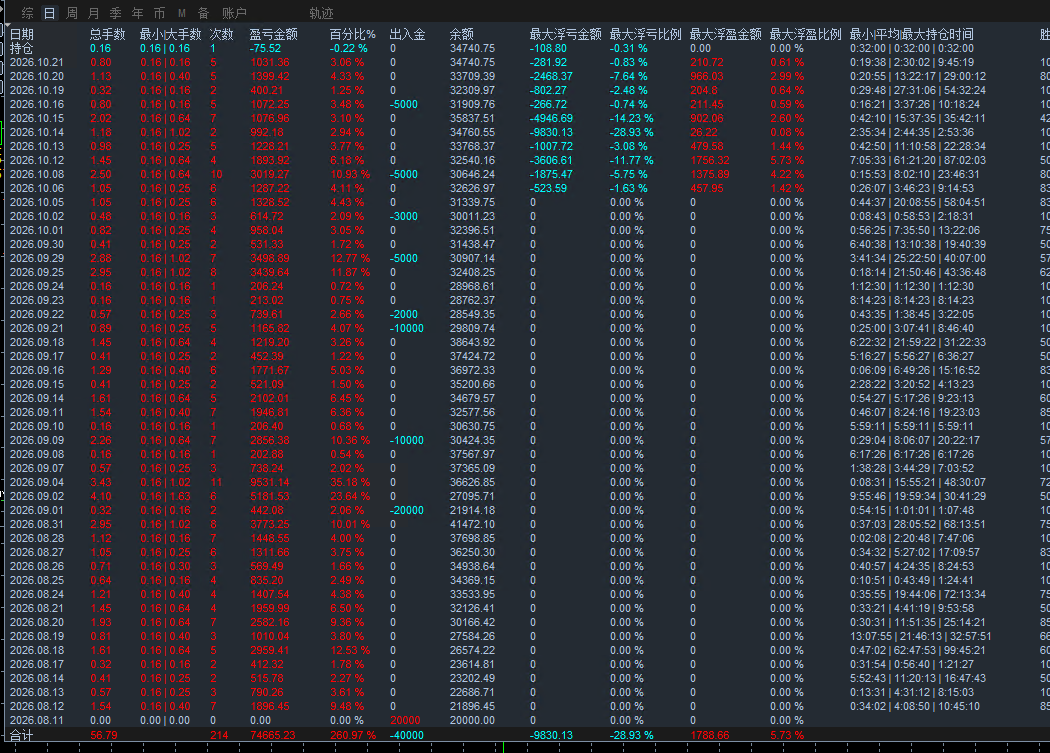This screenshot has width=1050, height=753.
Task: Select the 41472.10 balance cell
Action: pos(472,525)
